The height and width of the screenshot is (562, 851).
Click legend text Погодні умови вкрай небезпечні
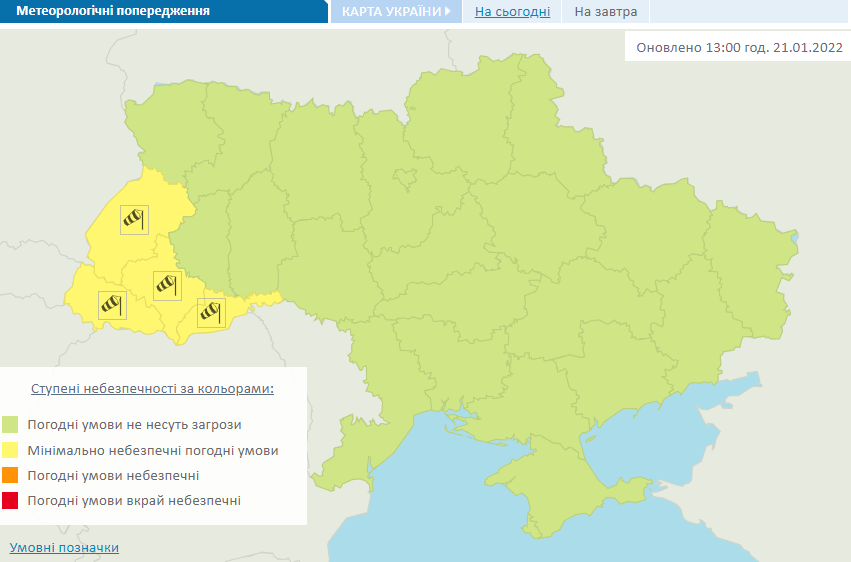point(134,501)
